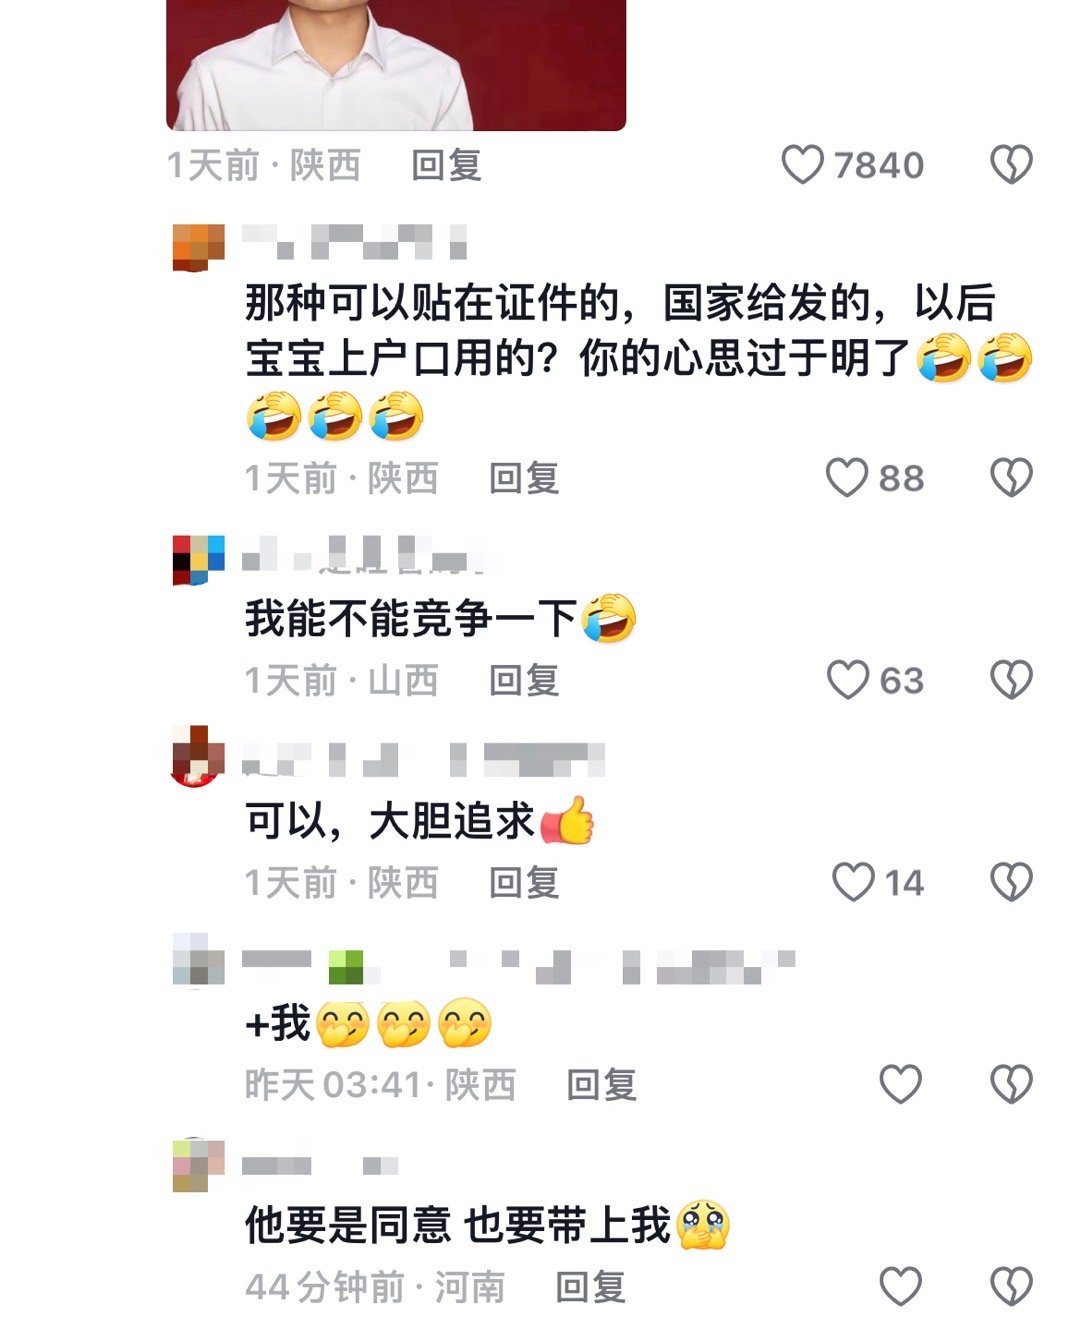1080x1328 pixels.
Task: Like the 可以，大胆追求 comment
Action: coord(853,882)
